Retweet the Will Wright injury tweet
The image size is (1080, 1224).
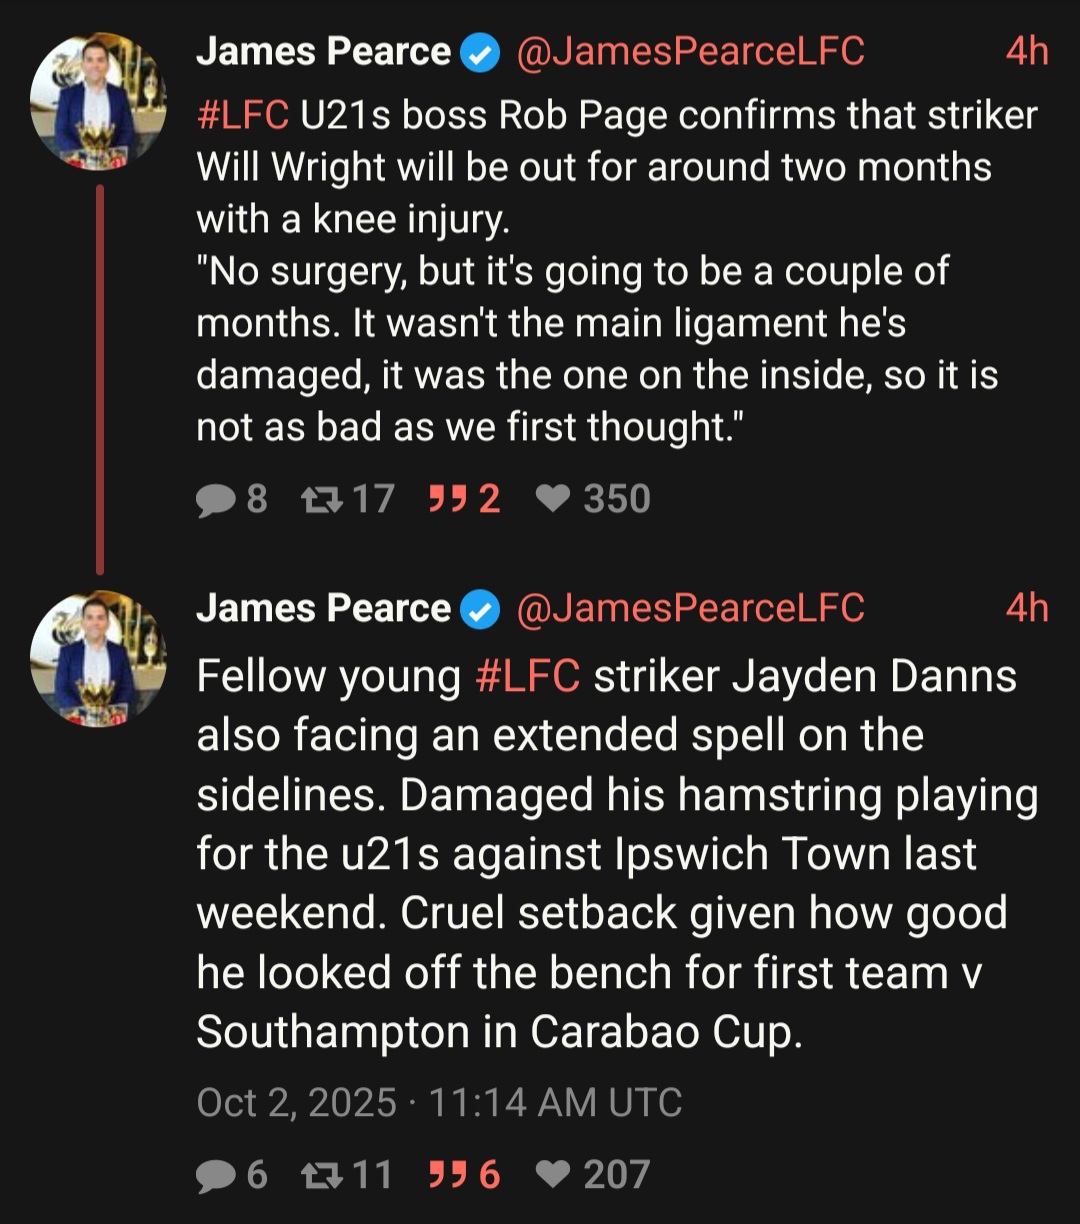pyautogui.click(x=320, y=499)
